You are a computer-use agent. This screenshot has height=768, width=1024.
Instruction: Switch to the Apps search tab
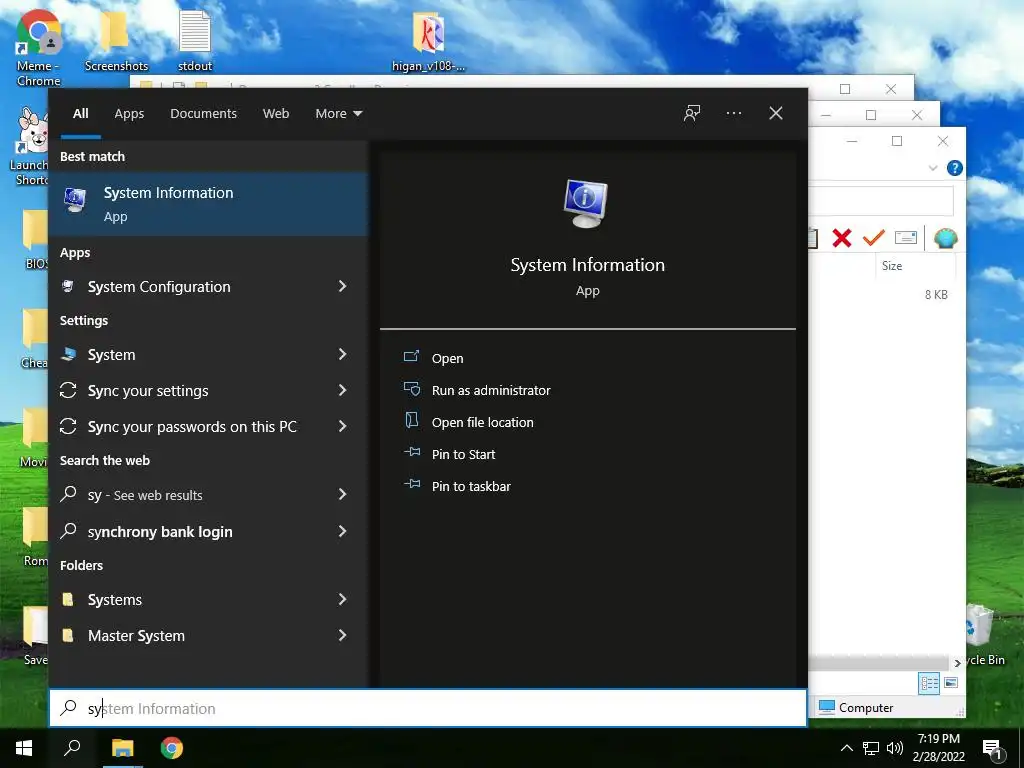click(x=129, y=114)
